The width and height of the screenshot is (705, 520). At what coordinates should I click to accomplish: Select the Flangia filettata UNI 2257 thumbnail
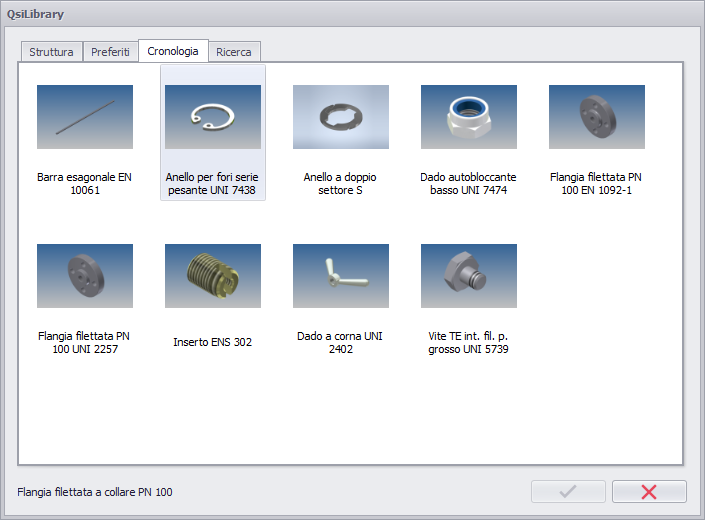click(85, 276)
